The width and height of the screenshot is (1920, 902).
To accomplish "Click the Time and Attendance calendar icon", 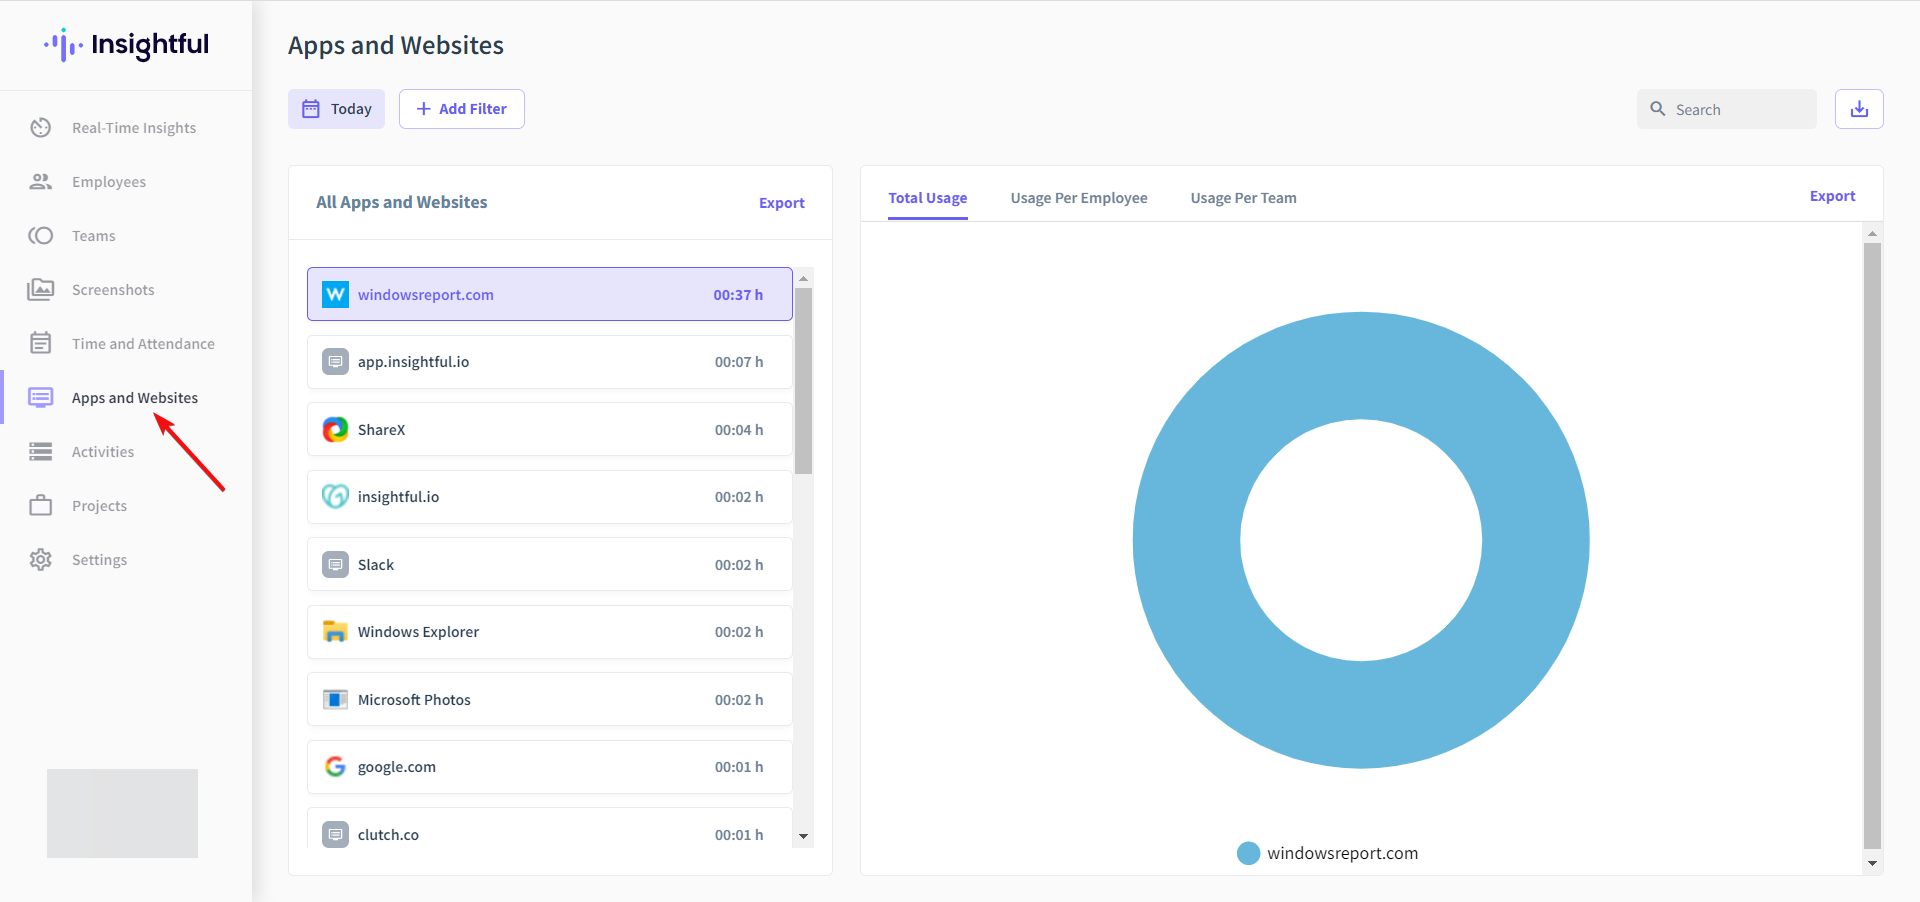I will [40, 344].
